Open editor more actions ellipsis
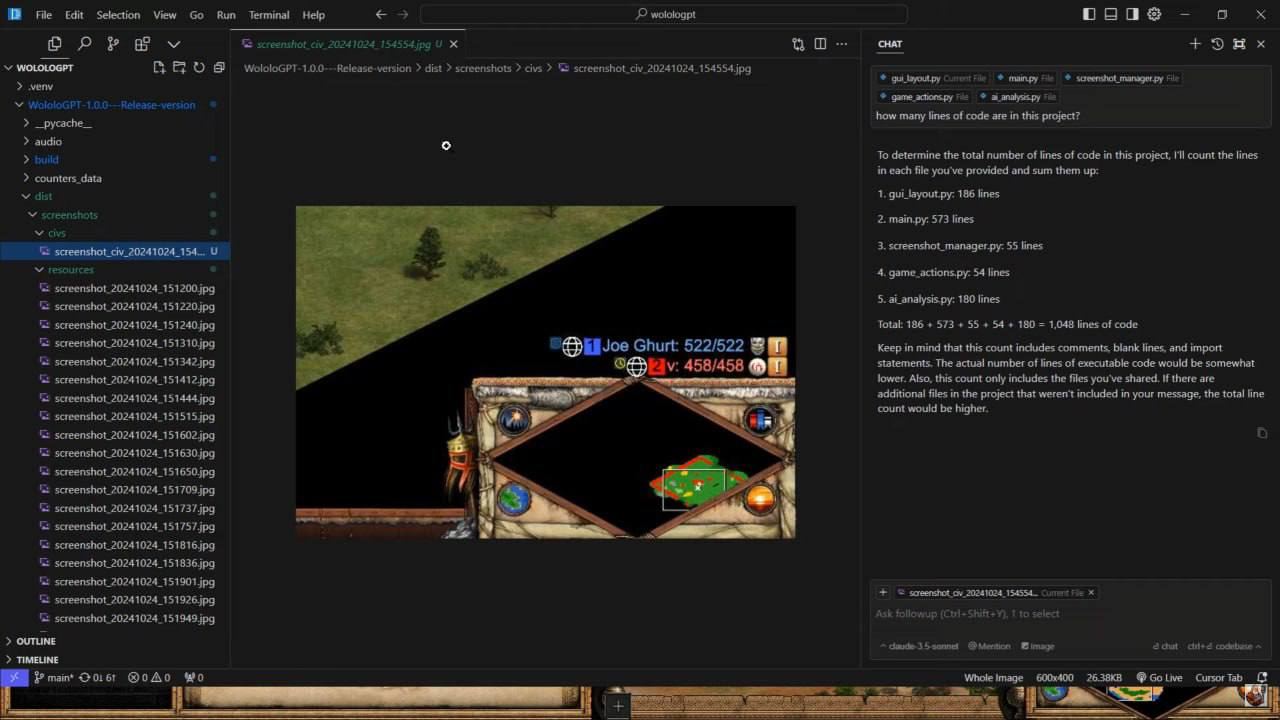 pyautogui.click(x=842, y=44)
